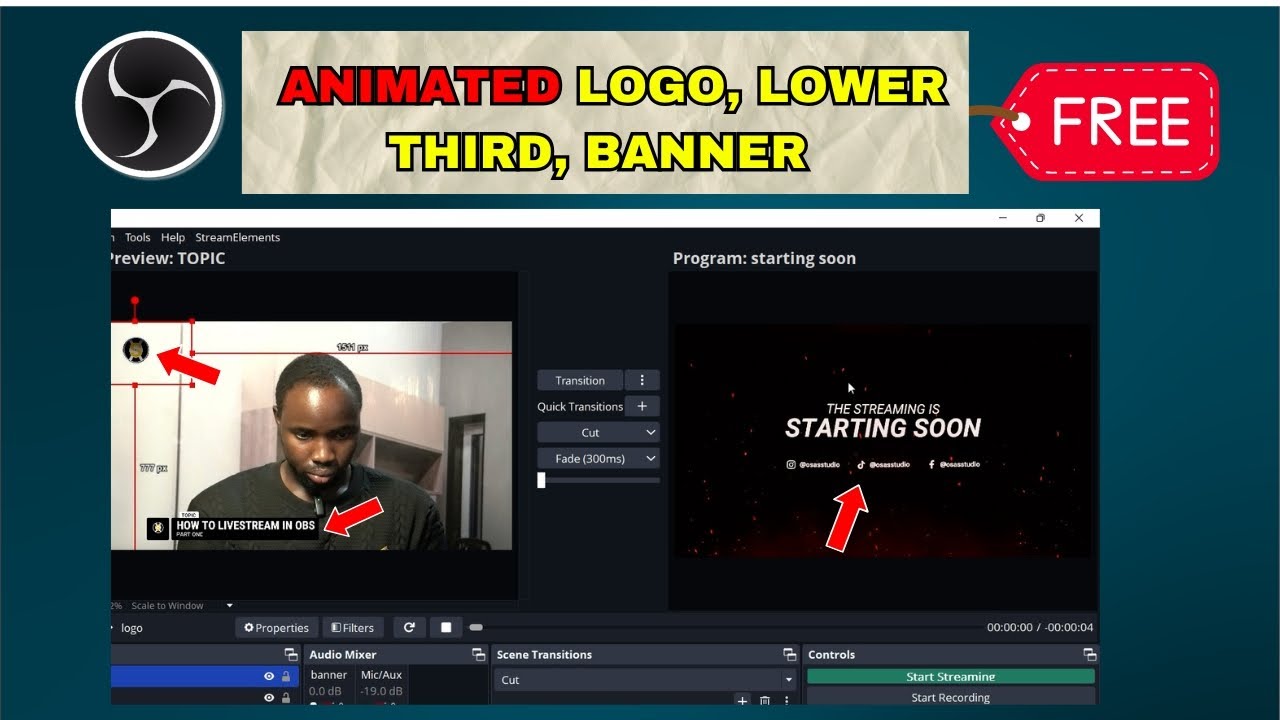Click the "Preview: TOPIC" label
This screenshot has height=720, width=1280.
click(168, 258)
